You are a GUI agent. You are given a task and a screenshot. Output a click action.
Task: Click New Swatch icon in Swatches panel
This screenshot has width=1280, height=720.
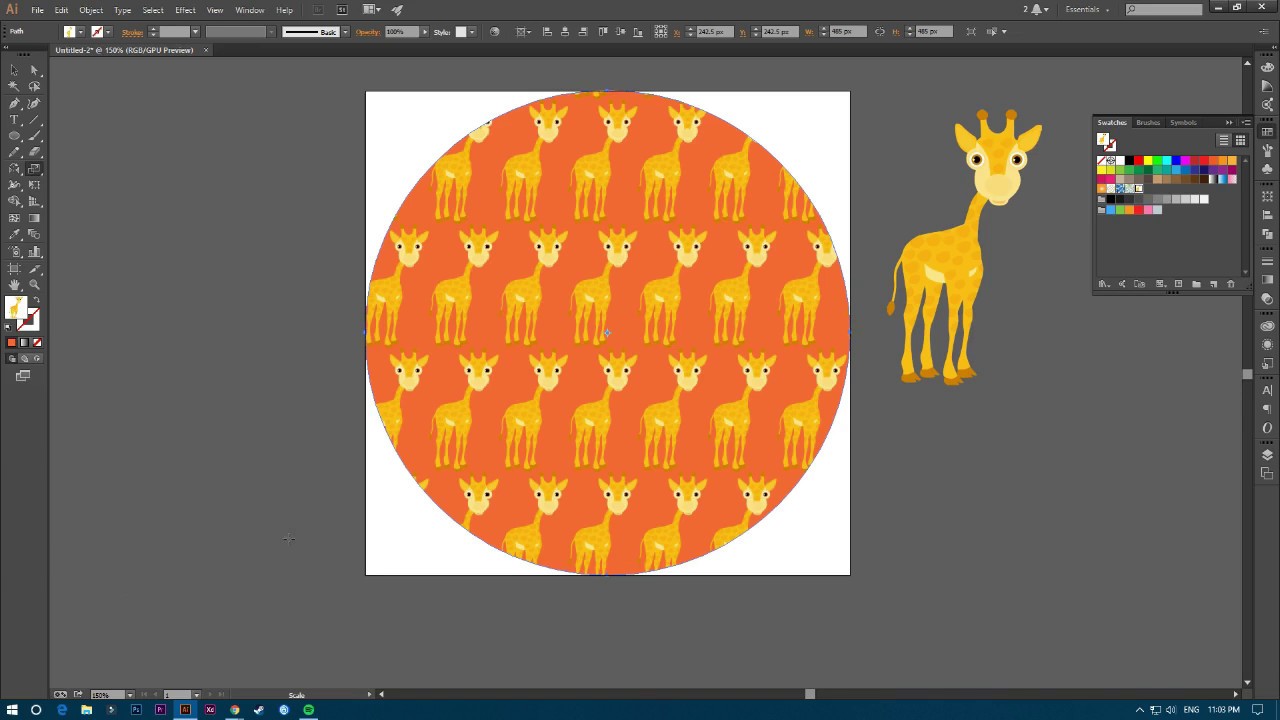tap(1213, 284)
